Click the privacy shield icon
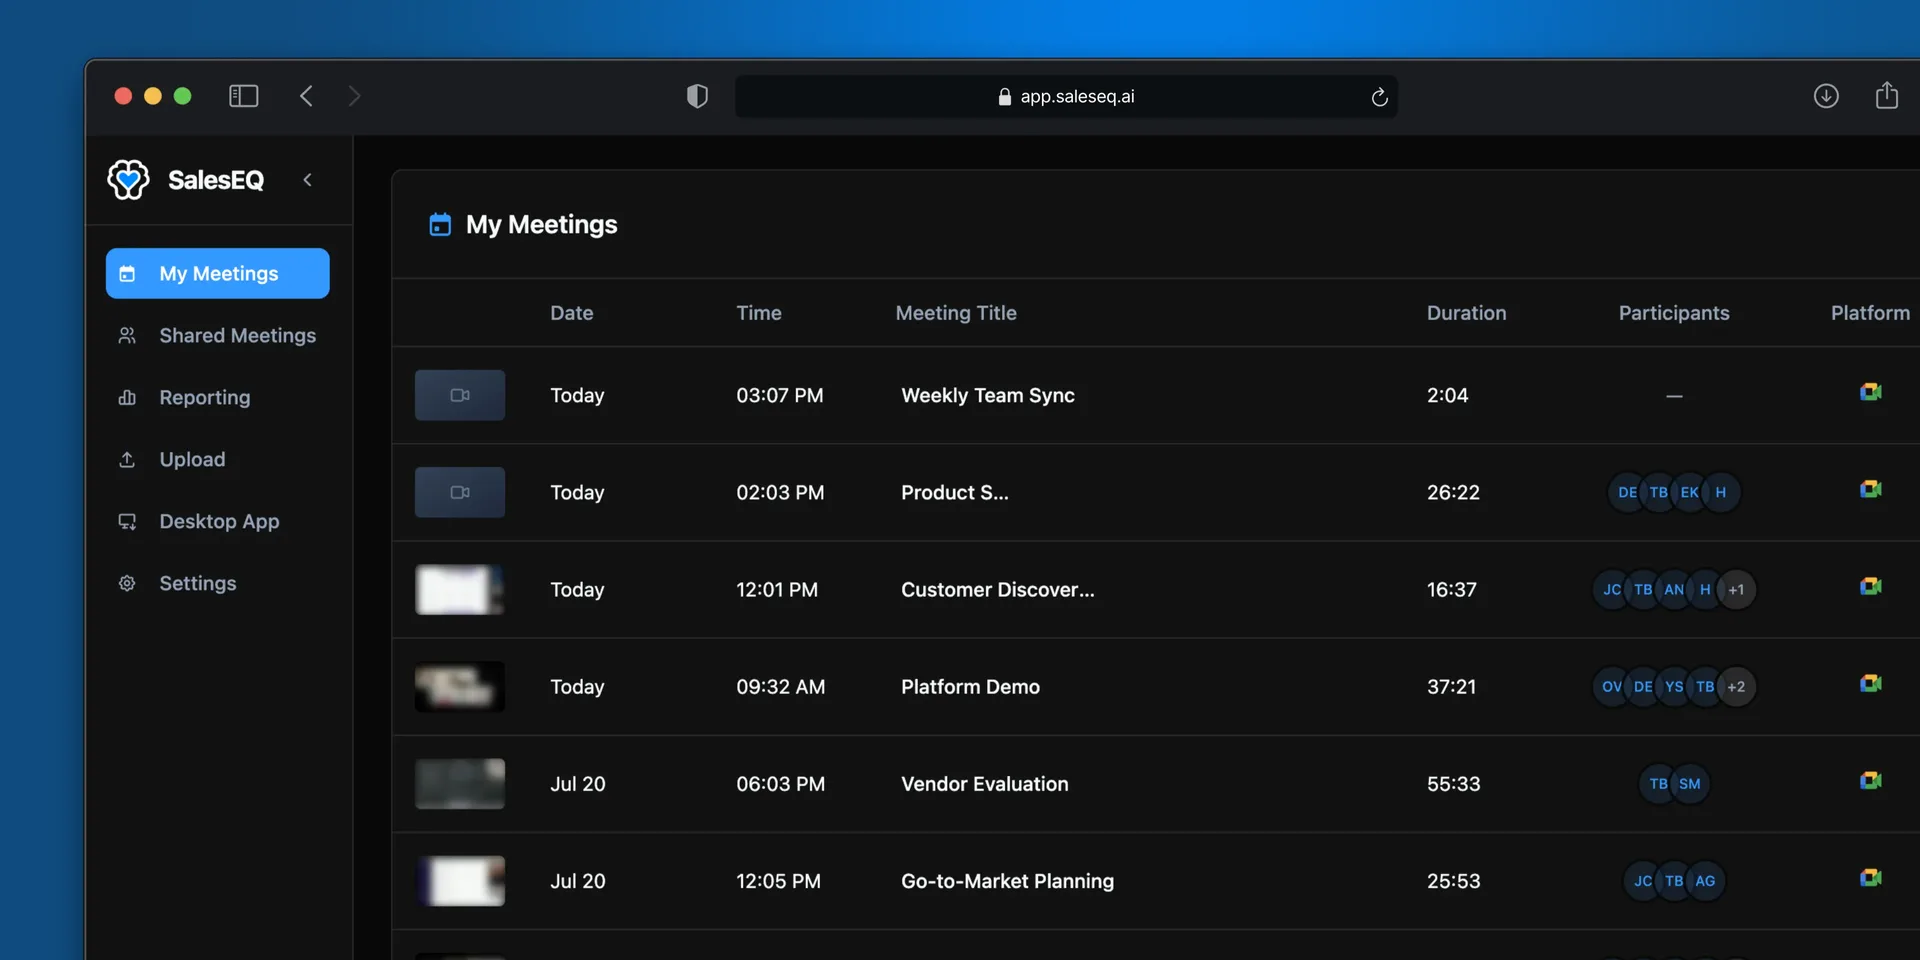Screen dimensions: 1920x960 (x=697, y=96)
